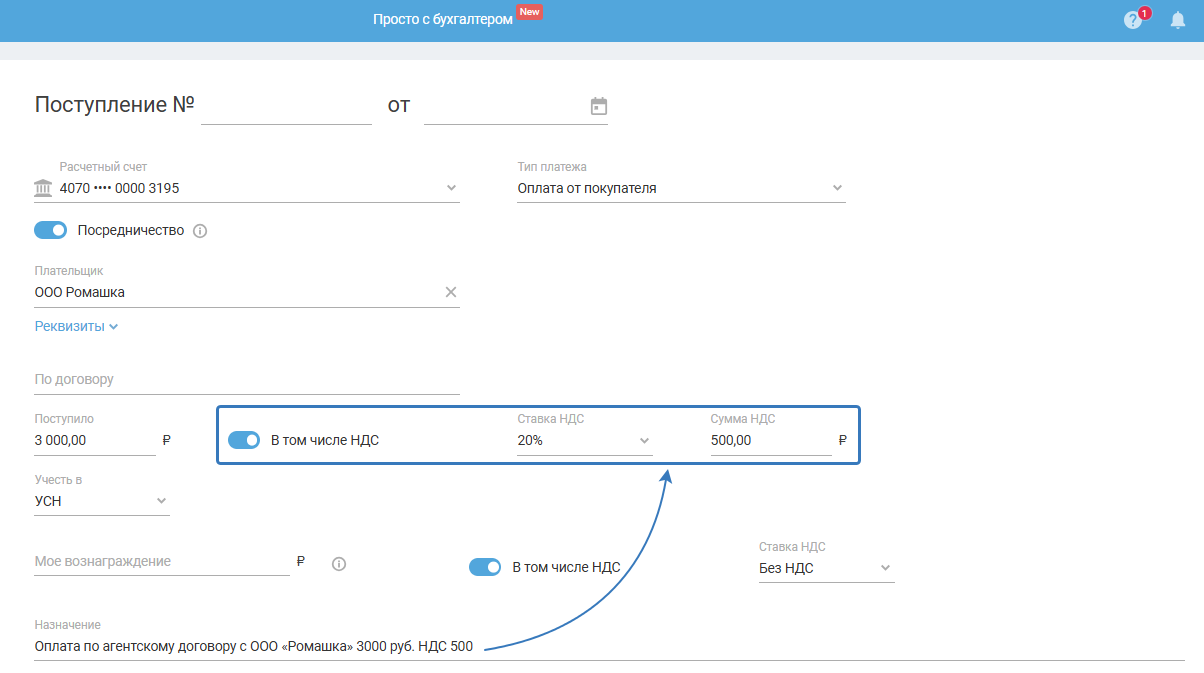Click the Сумма НДС 500,00 field
Screen dimensions: 1204x673
click(x=771, y=440)
